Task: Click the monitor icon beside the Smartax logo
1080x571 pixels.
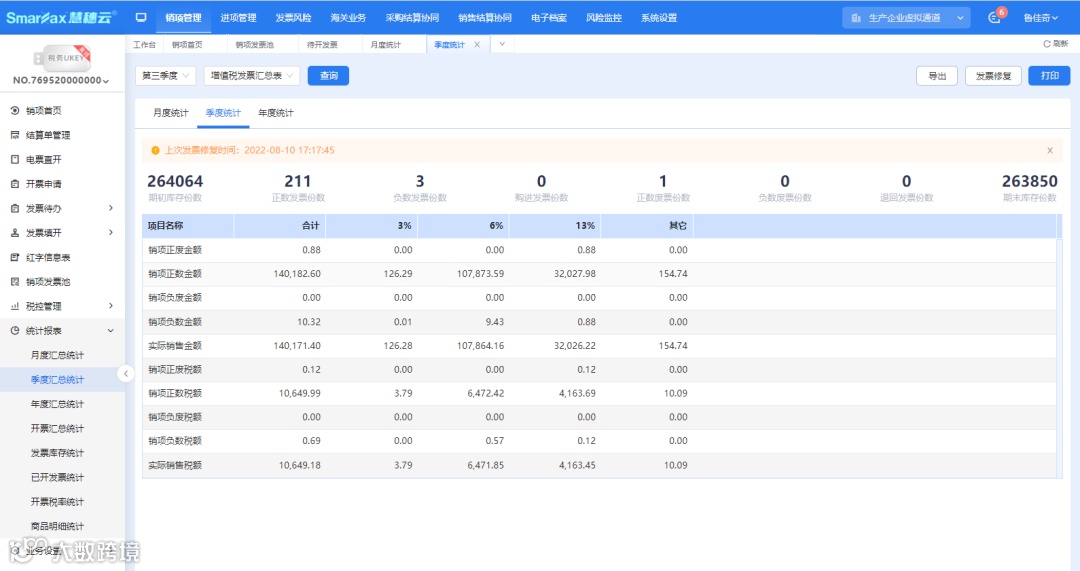Action: coord(141,17)
